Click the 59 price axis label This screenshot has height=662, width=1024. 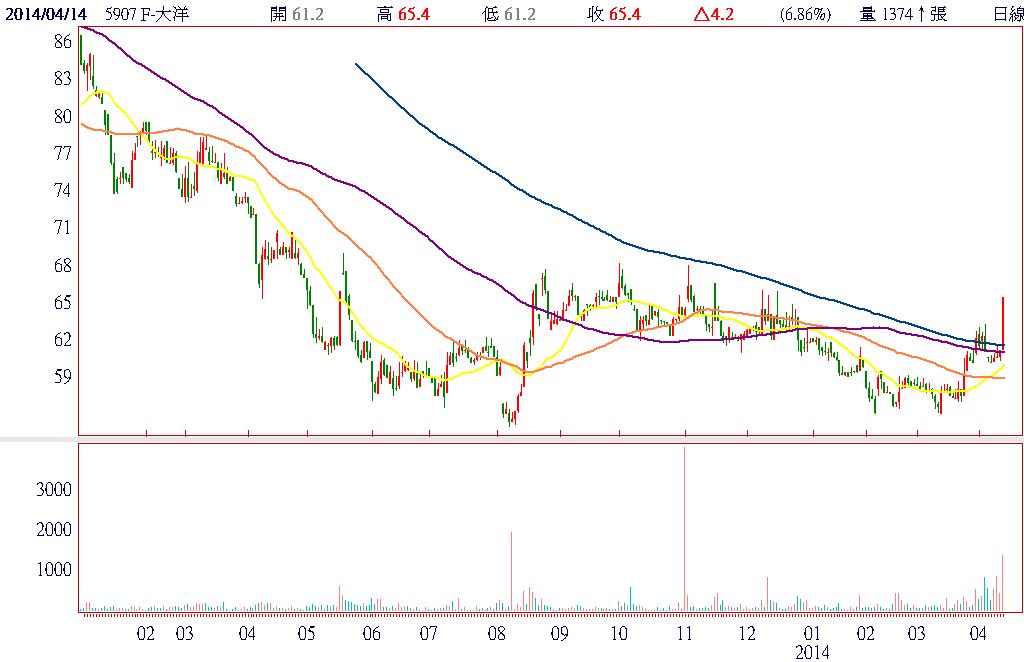pyautogui.click(x=63, y=377)
